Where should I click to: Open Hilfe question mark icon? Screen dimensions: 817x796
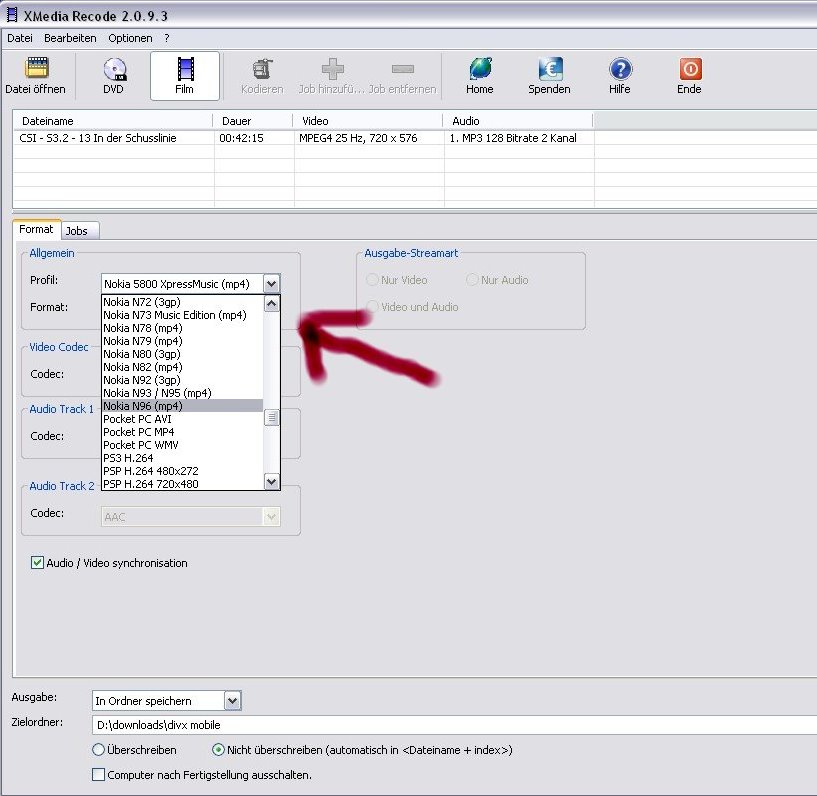[620, 69]
